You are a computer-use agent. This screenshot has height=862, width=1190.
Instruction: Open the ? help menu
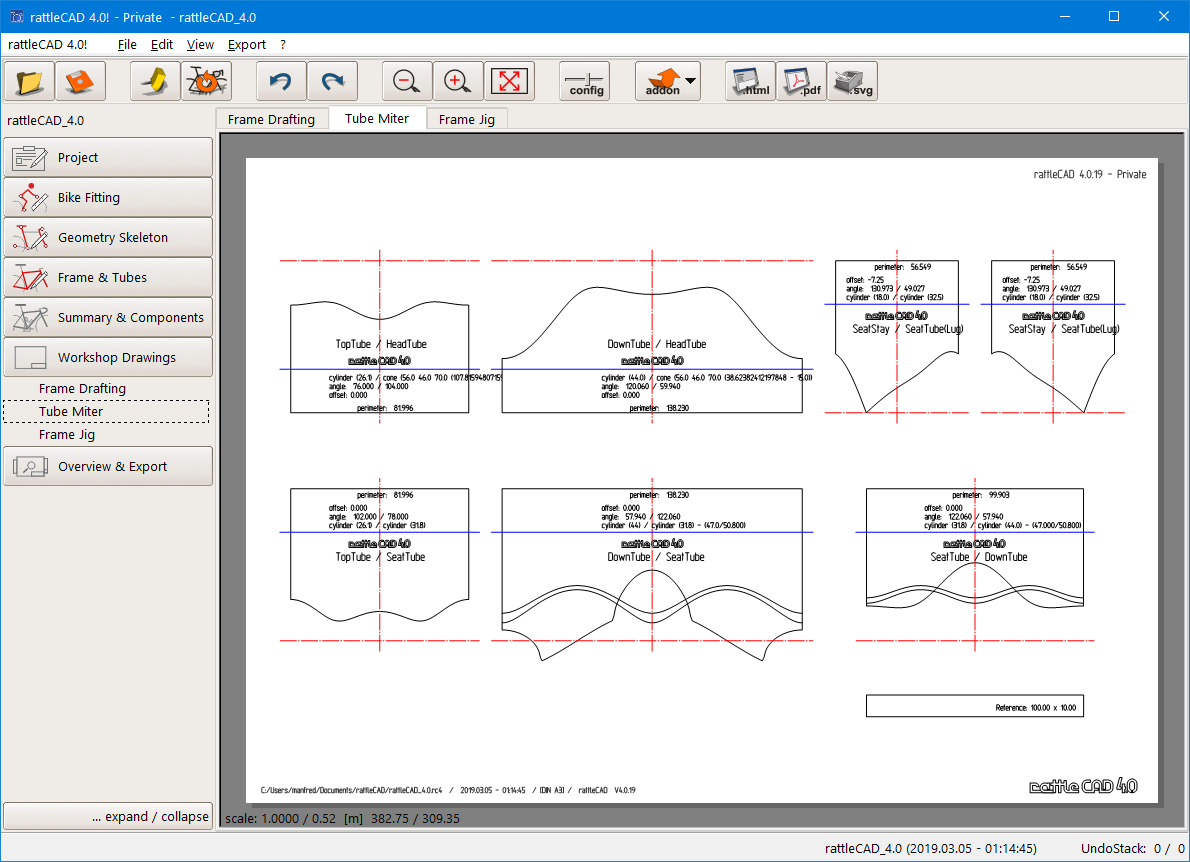pyautogui.click(x=283, y=45)
